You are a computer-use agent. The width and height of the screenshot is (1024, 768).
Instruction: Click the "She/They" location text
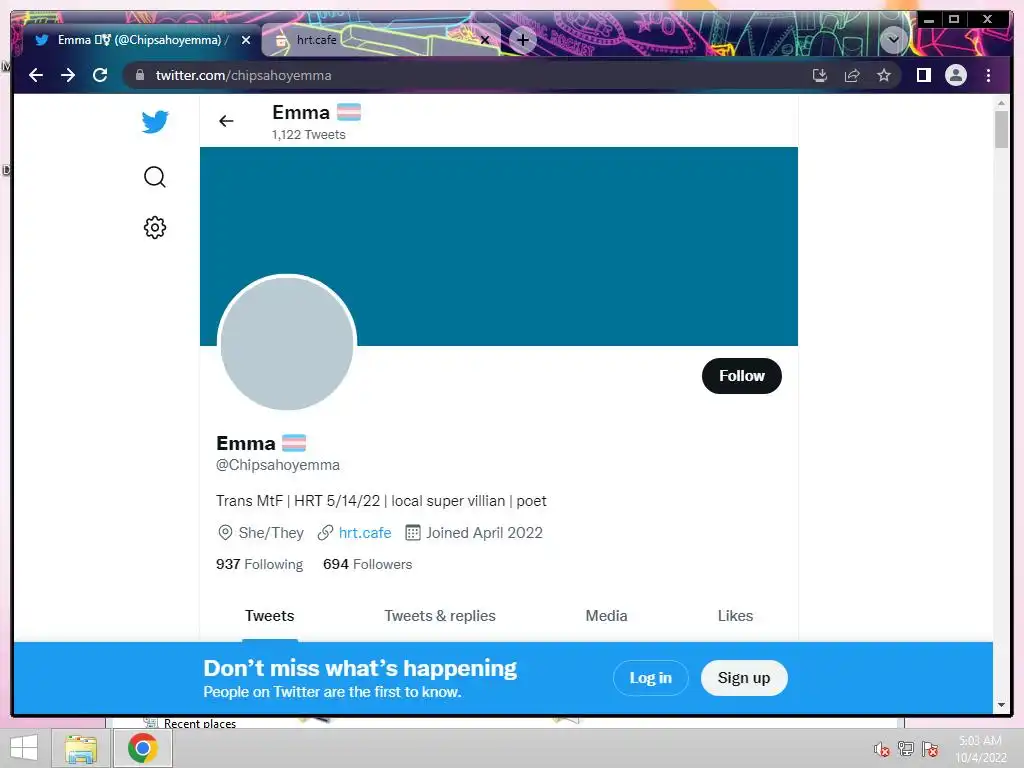271,533
